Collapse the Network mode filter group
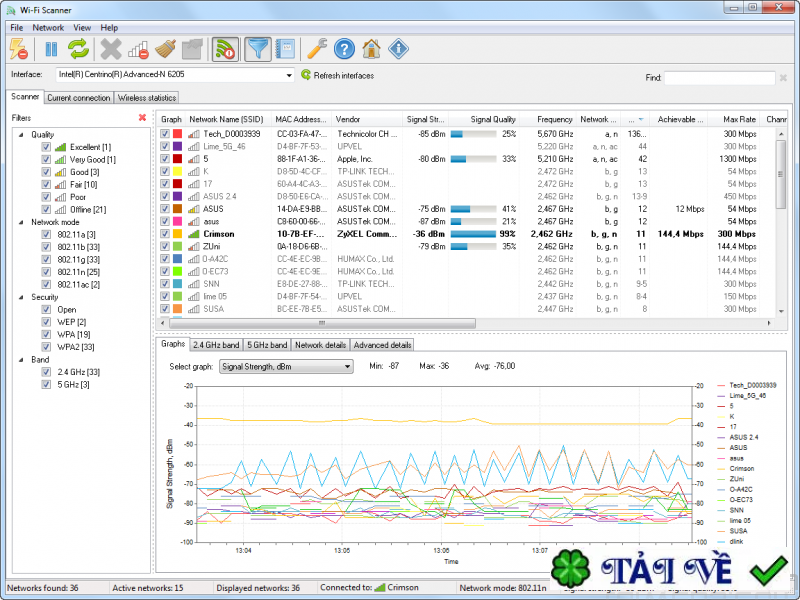 coord(22,222)
